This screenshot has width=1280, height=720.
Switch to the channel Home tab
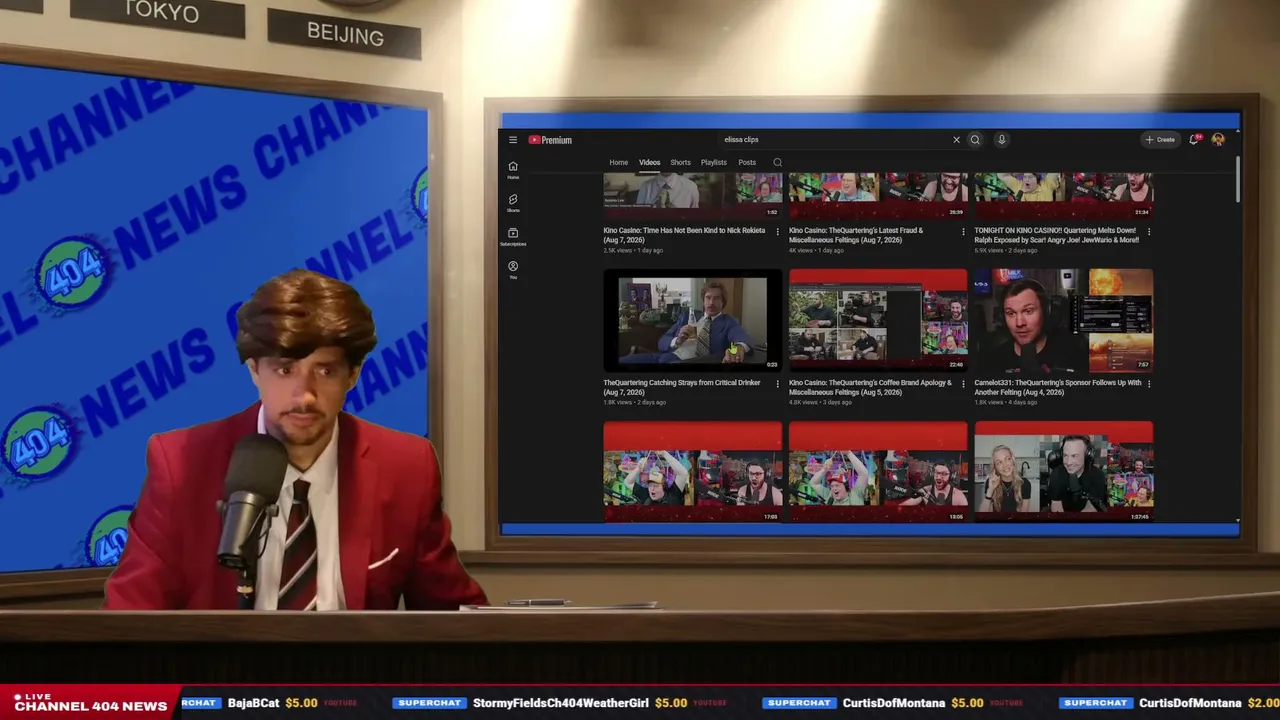point(619,162)
